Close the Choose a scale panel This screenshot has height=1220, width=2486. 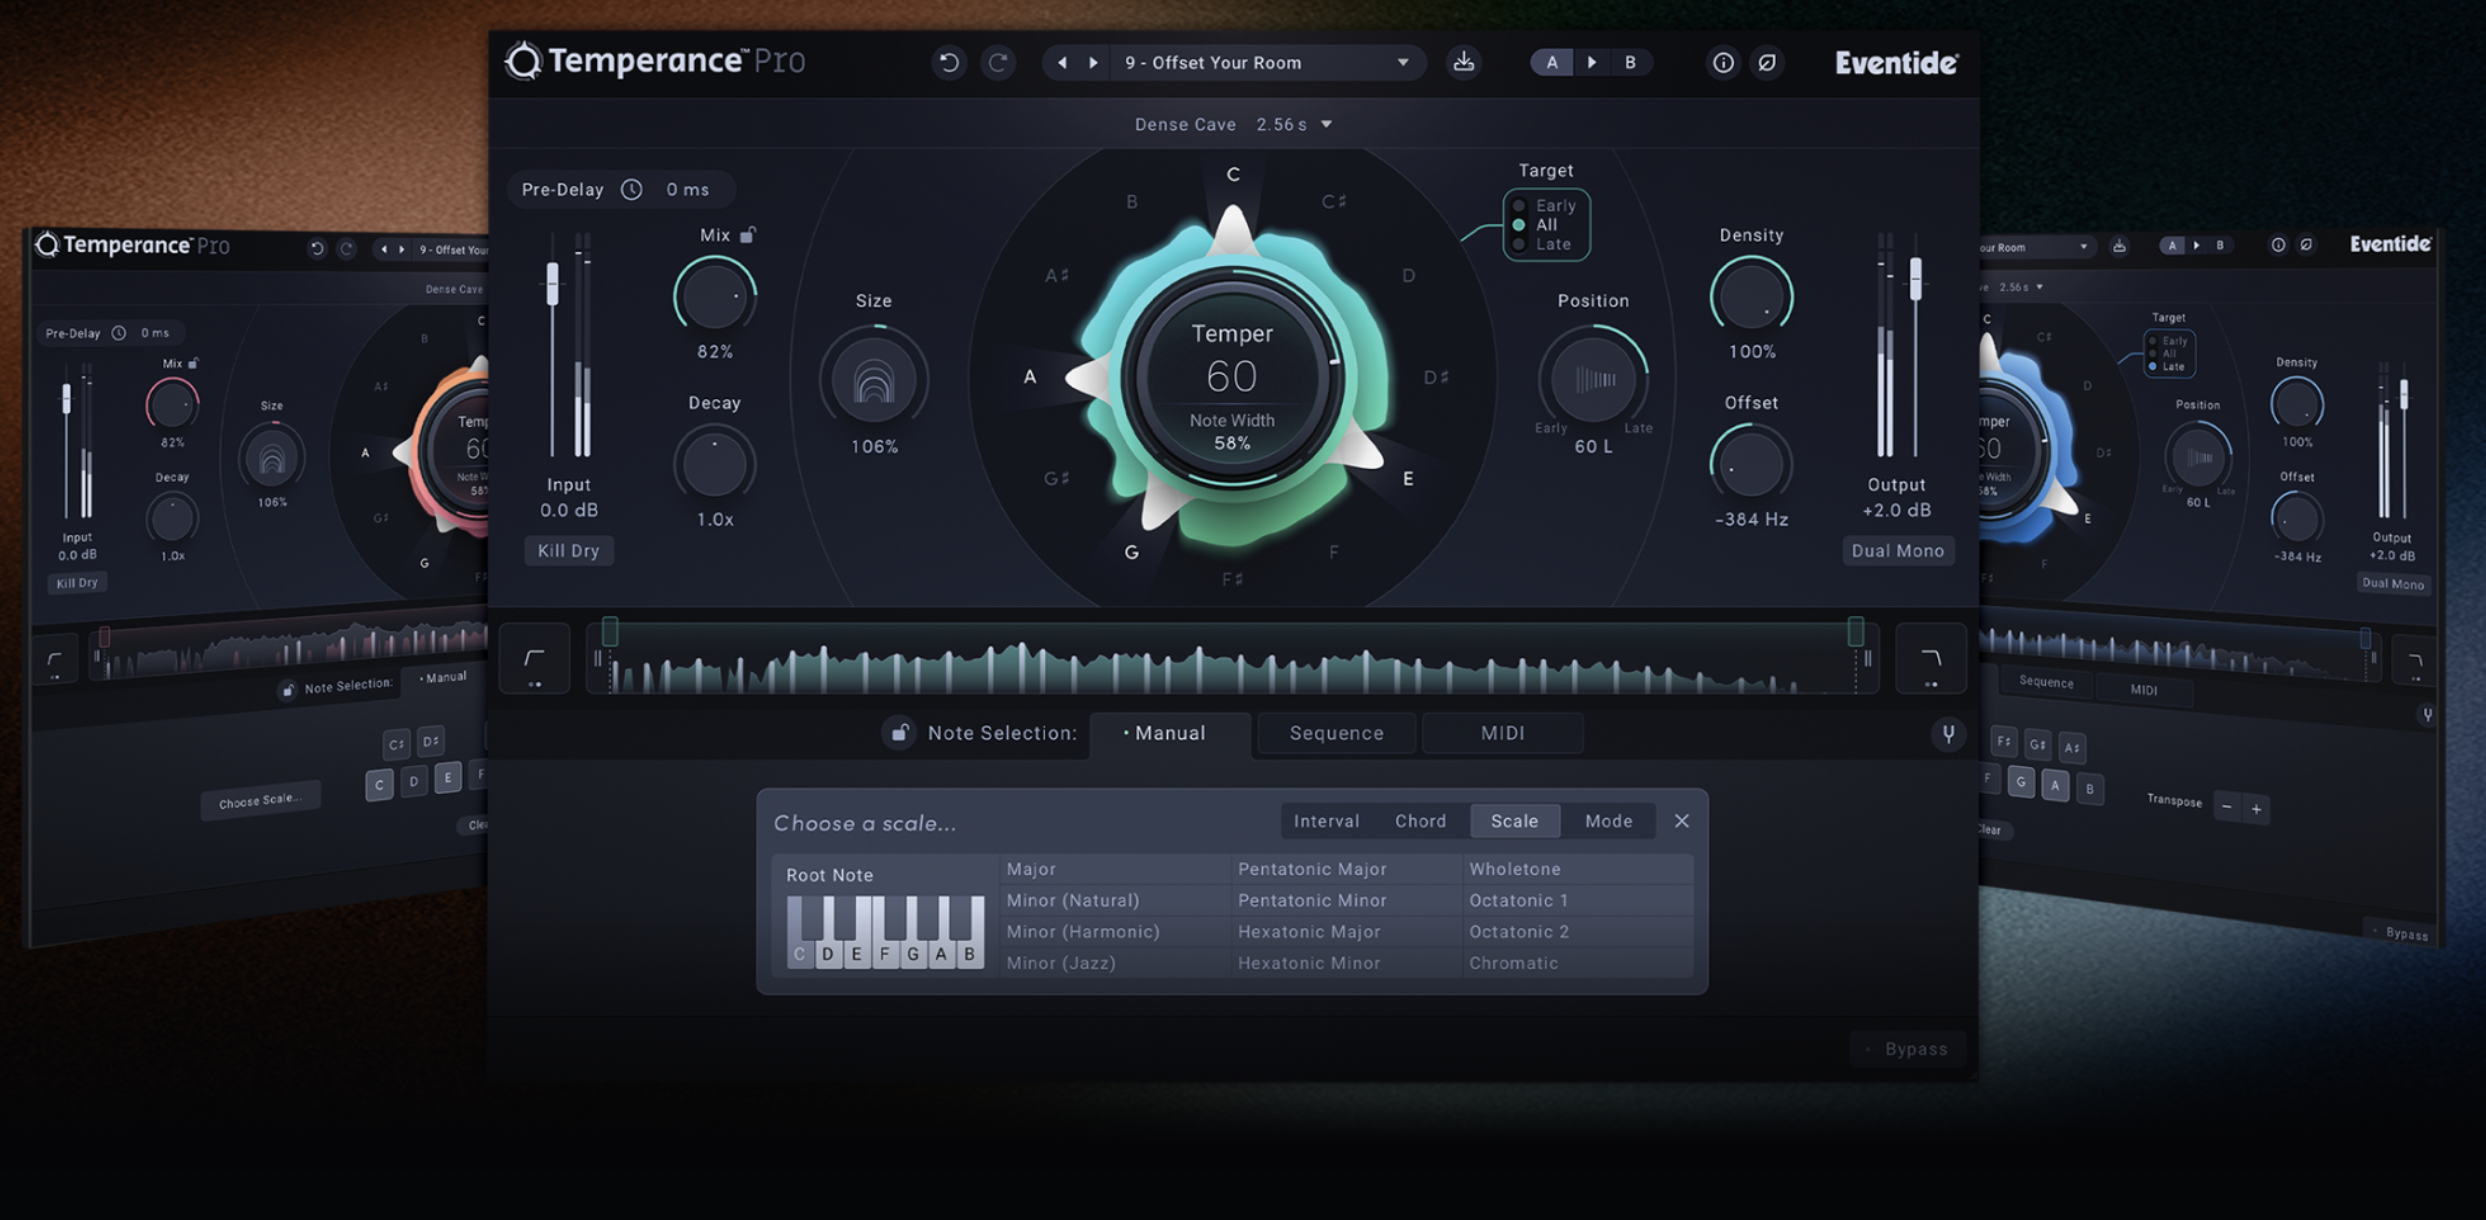click(x=1682, y=821)
